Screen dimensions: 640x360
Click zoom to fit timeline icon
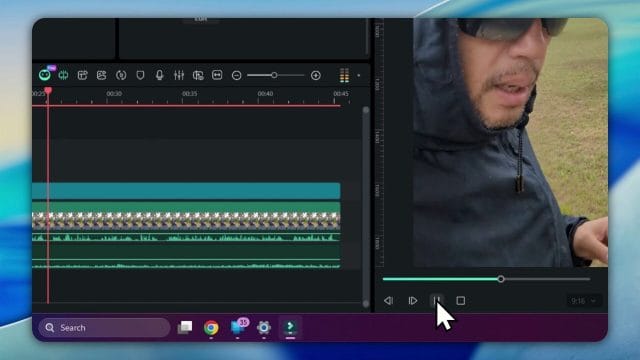(x=217, y=75)
